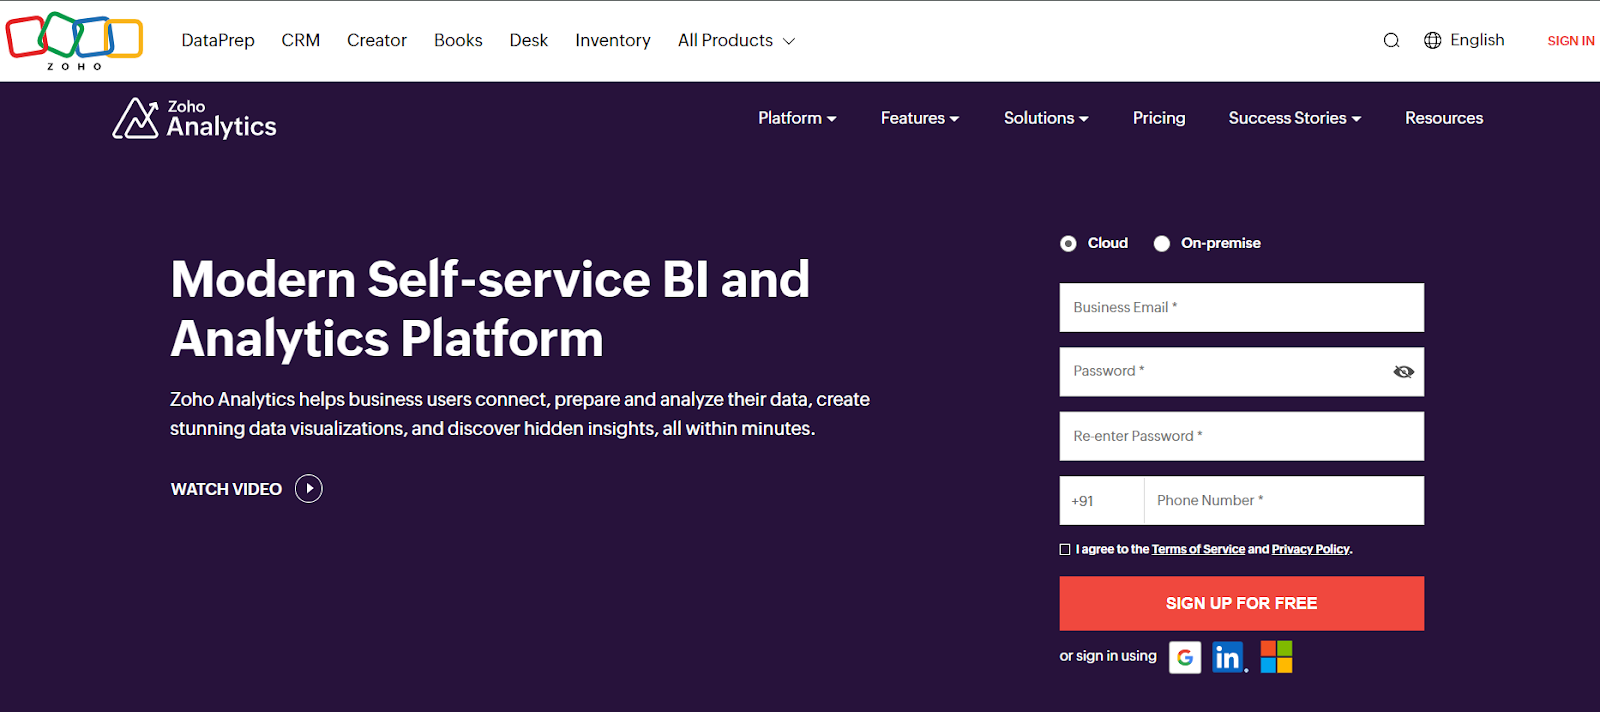The image size is (1600, 712).
Task: Expand the Solutions menu
Action: coord(1046,118)
